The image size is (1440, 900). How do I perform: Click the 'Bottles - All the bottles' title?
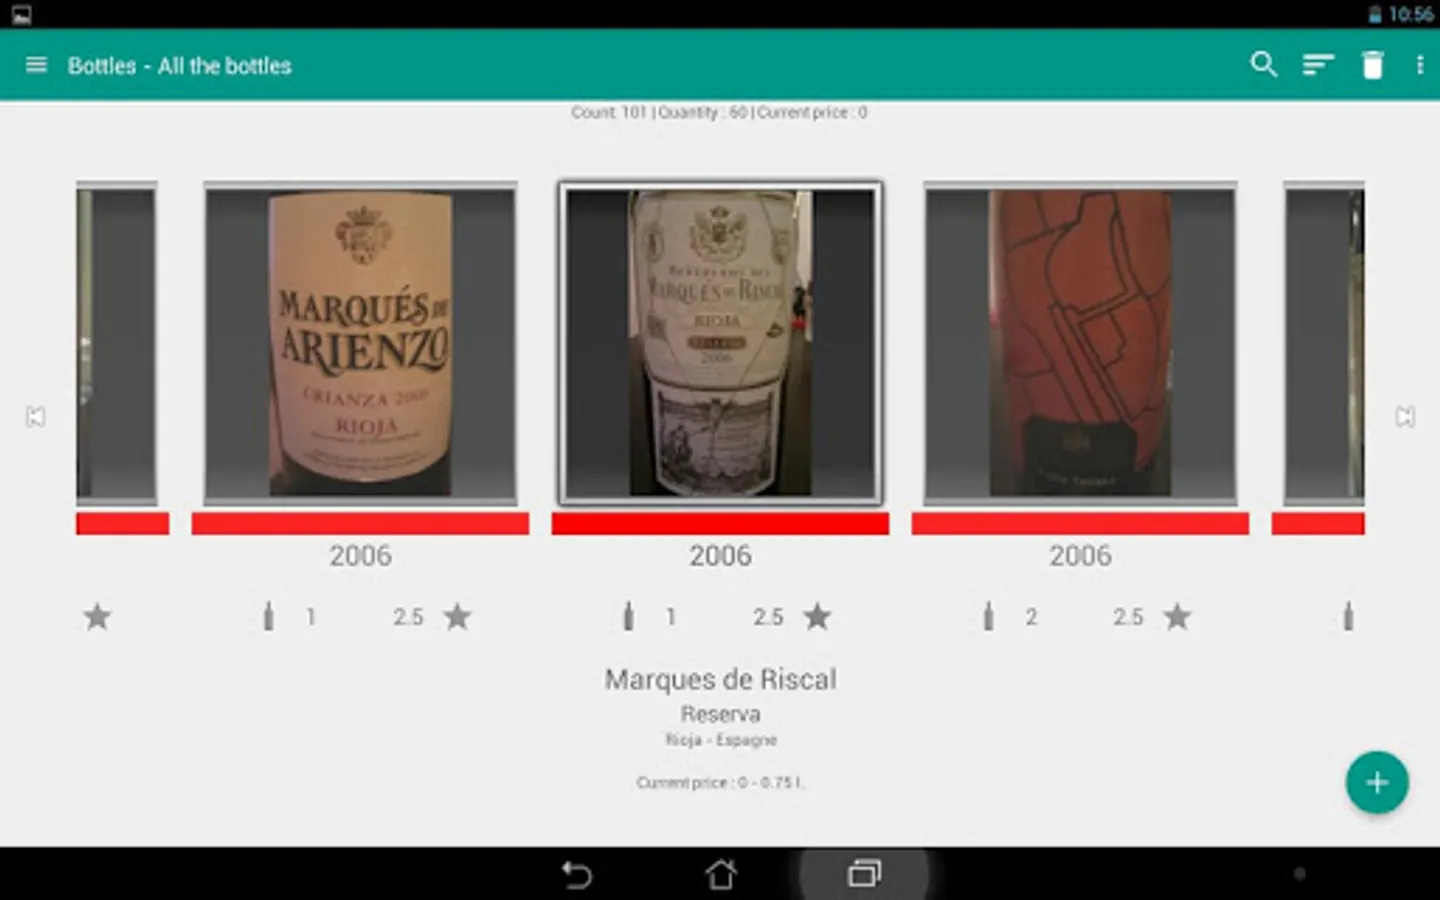pos(180,66)
